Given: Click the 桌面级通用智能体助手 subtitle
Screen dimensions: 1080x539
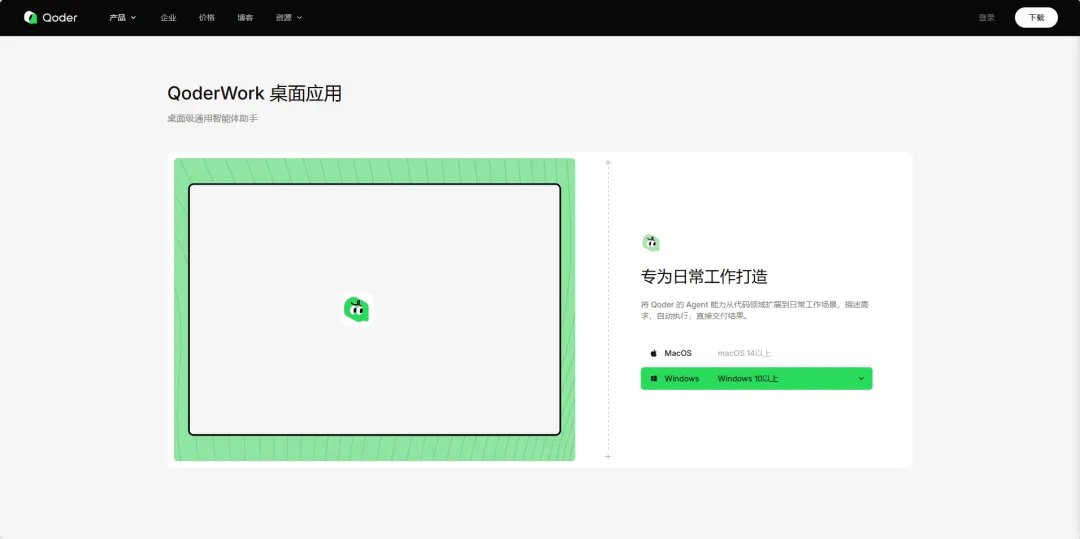Looking at the screenshot, I should pyautogui.click(x=212, y=118).
